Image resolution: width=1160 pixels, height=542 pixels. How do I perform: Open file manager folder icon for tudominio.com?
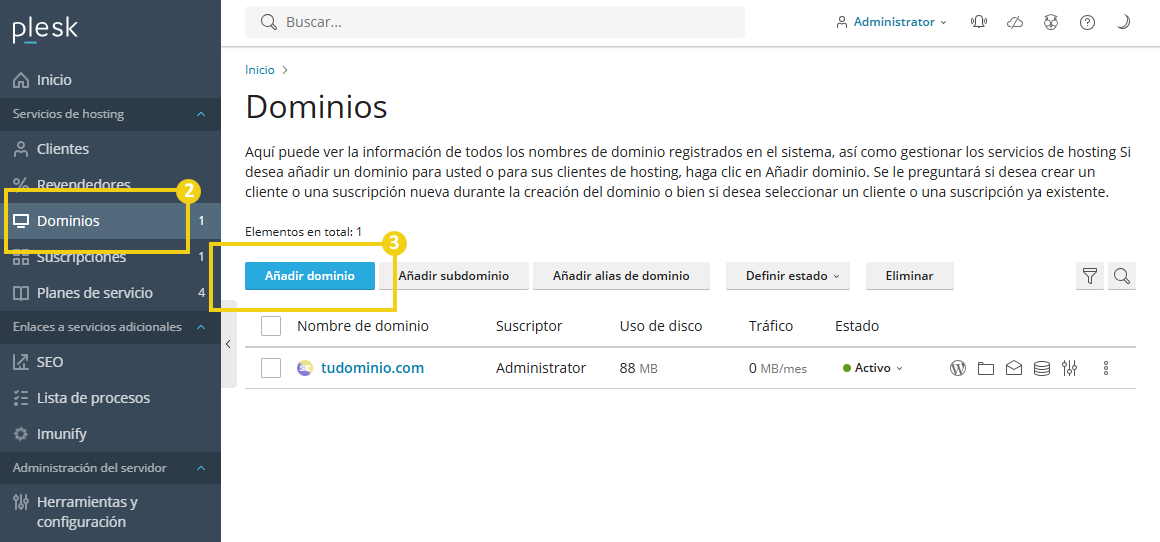985,367
